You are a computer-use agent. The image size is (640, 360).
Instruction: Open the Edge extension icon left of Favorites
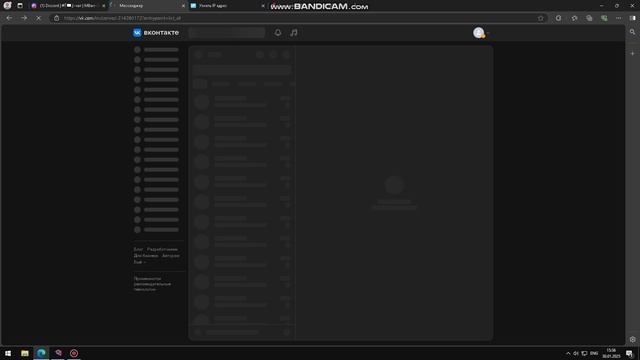click(x=558, y=18)
